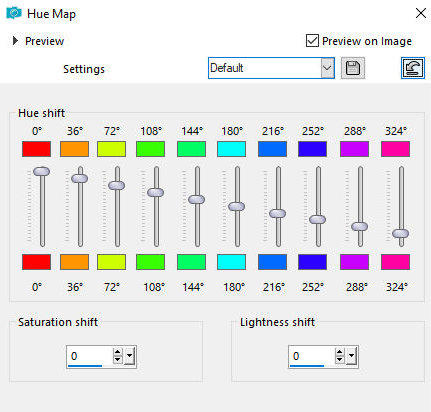This screenshot has width=431, height=412.
Task: Click the bottom cyan 180° color swatch
Action: (231, 262)
